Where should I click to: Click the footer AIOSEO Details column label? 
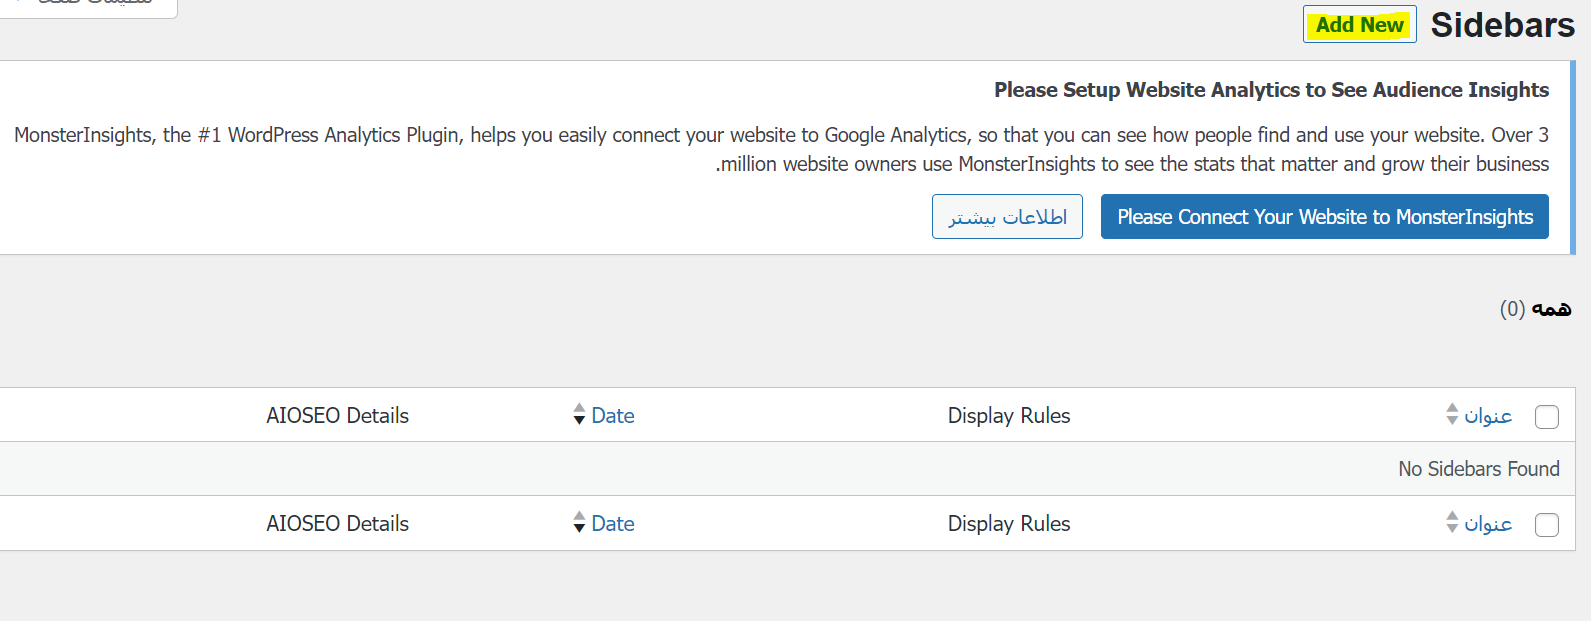tap(338, 523)
